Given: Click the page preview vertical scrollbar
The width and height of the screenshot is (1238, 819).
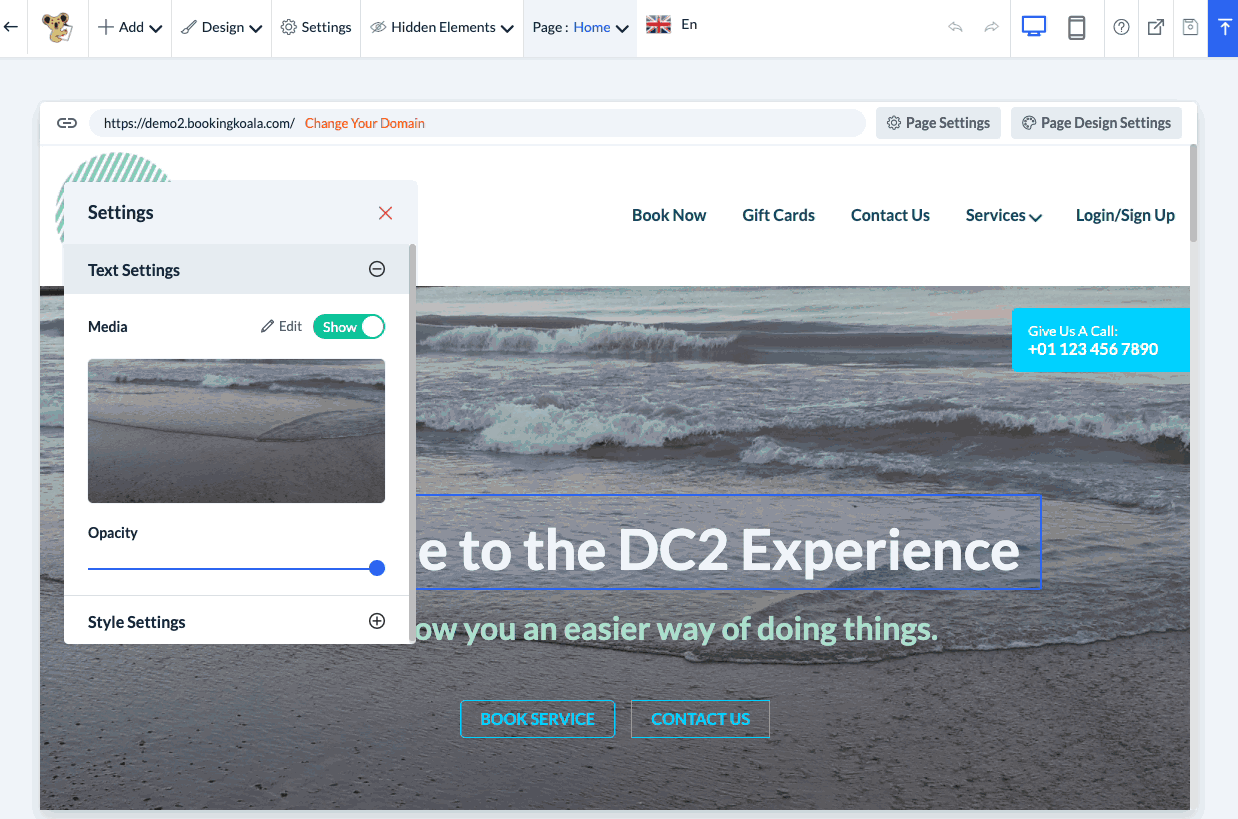Looking at the screenshot, I should tap(1192, 194).
